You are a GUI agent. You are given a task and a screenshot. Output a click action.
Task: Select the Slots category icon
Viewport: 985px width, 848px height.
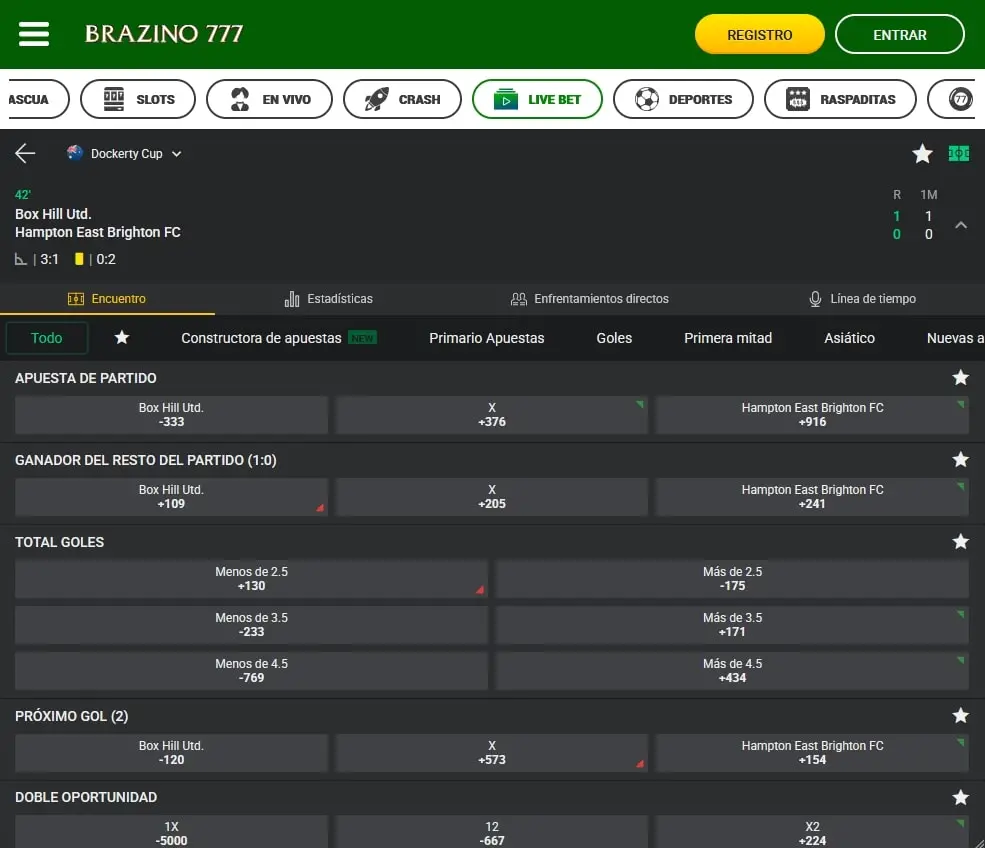point(137,99)
